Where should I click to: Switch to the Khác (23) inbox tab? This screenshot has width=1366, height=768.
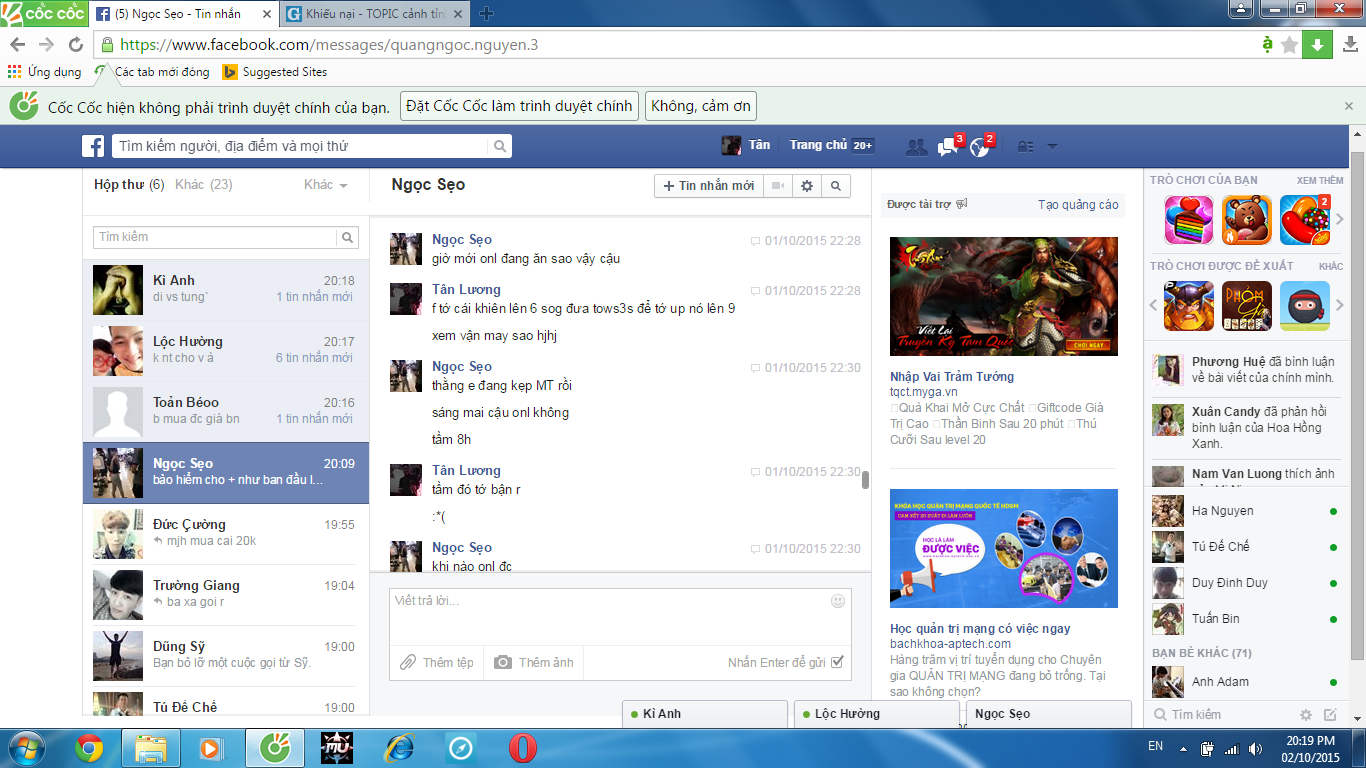point(203,185)
